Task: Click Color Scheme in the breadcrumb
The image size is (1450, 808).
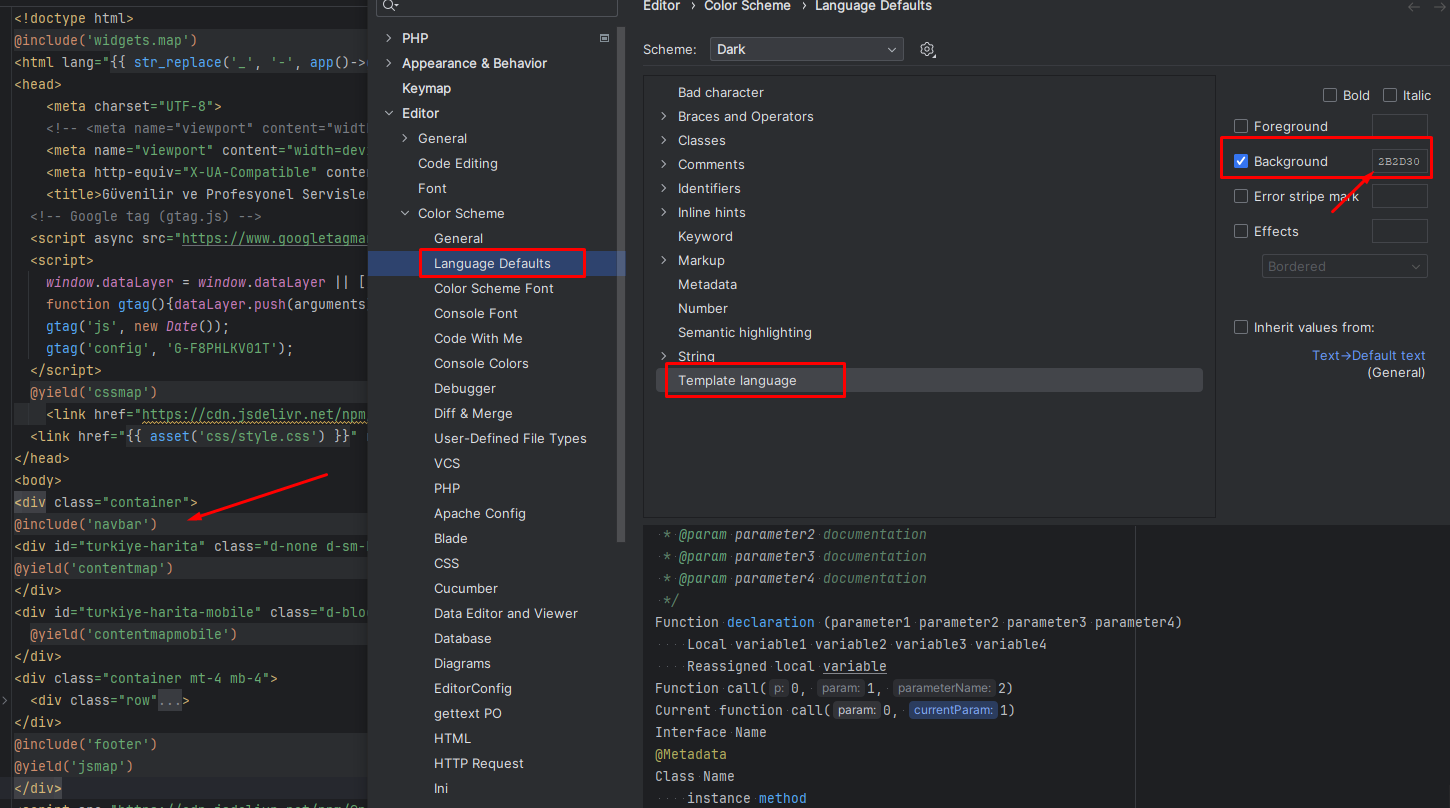Action: coord(747,6)
